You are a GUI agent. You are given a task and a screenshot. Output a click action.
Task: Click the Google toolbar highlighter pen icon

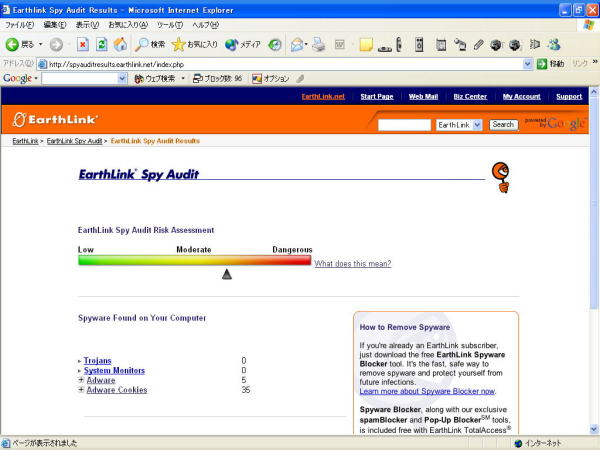300,78
